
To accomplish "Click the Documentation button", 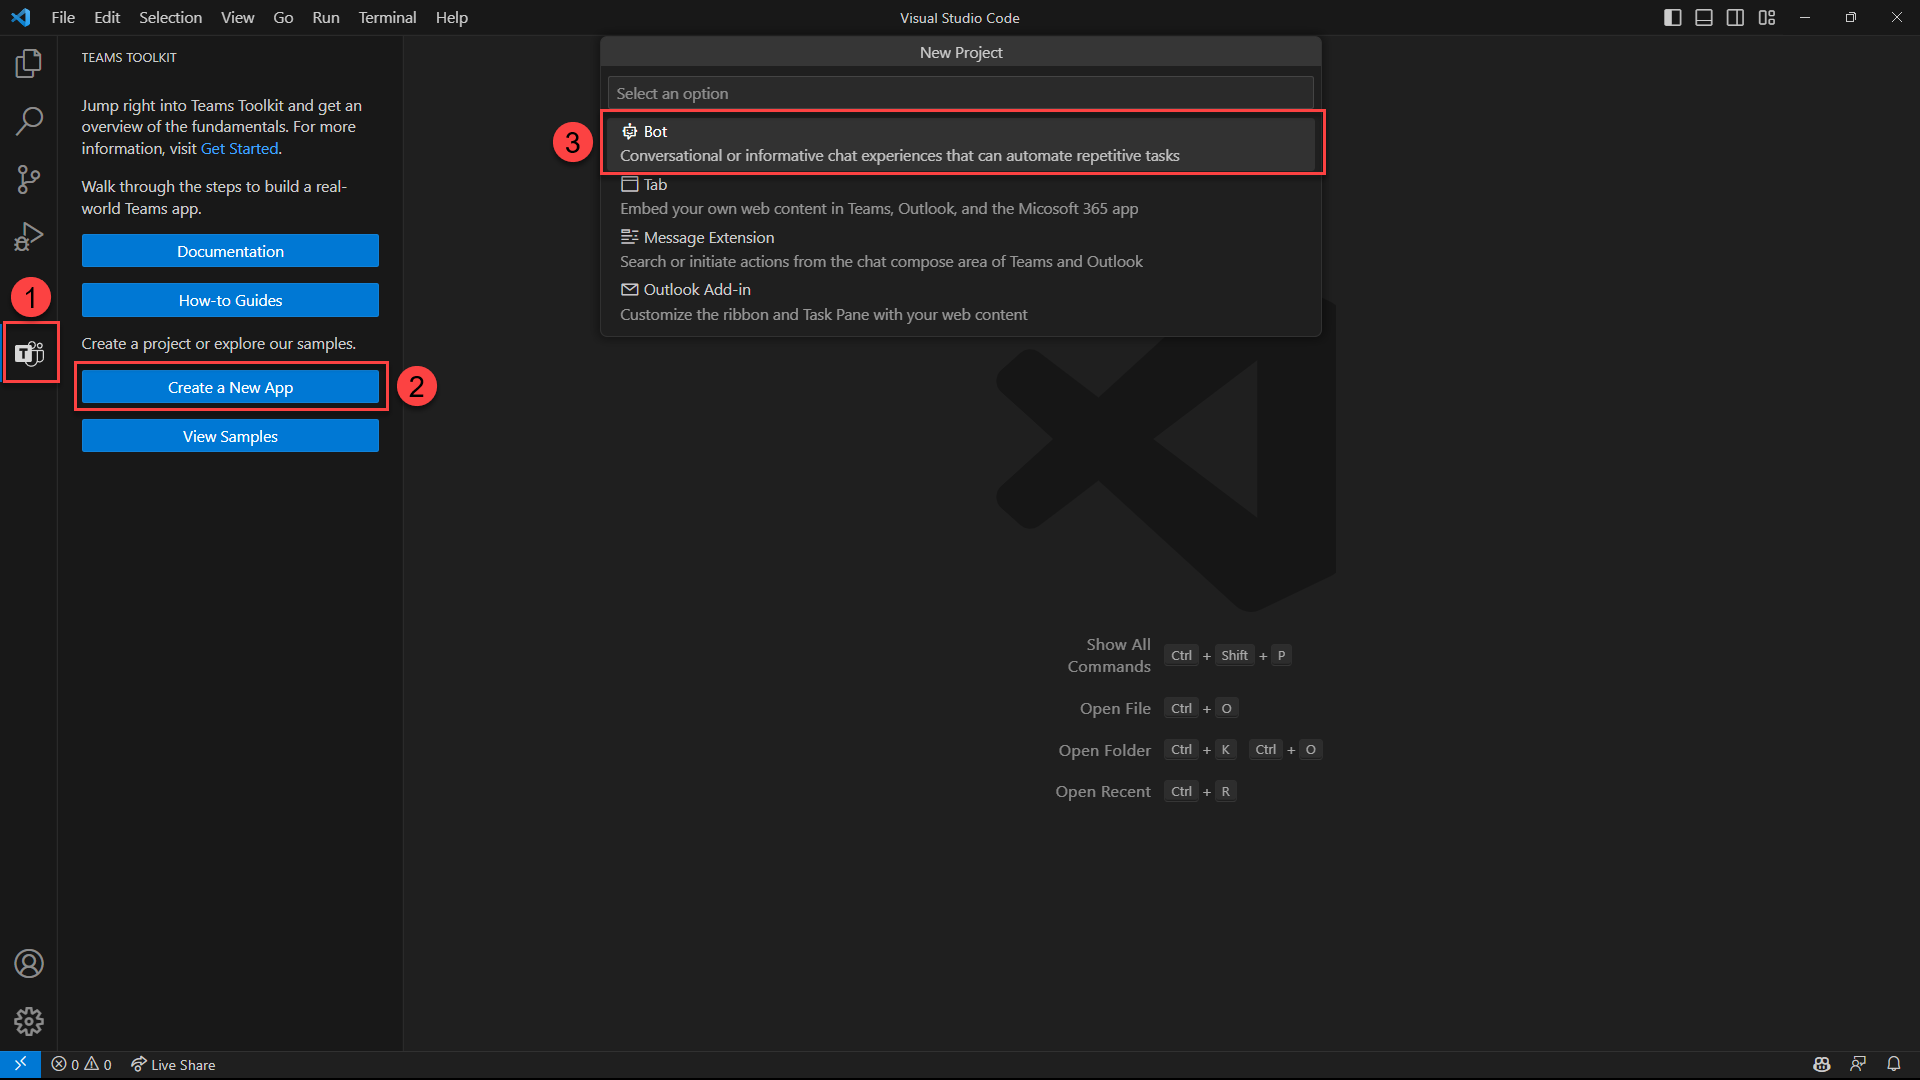I will (229, 251).
